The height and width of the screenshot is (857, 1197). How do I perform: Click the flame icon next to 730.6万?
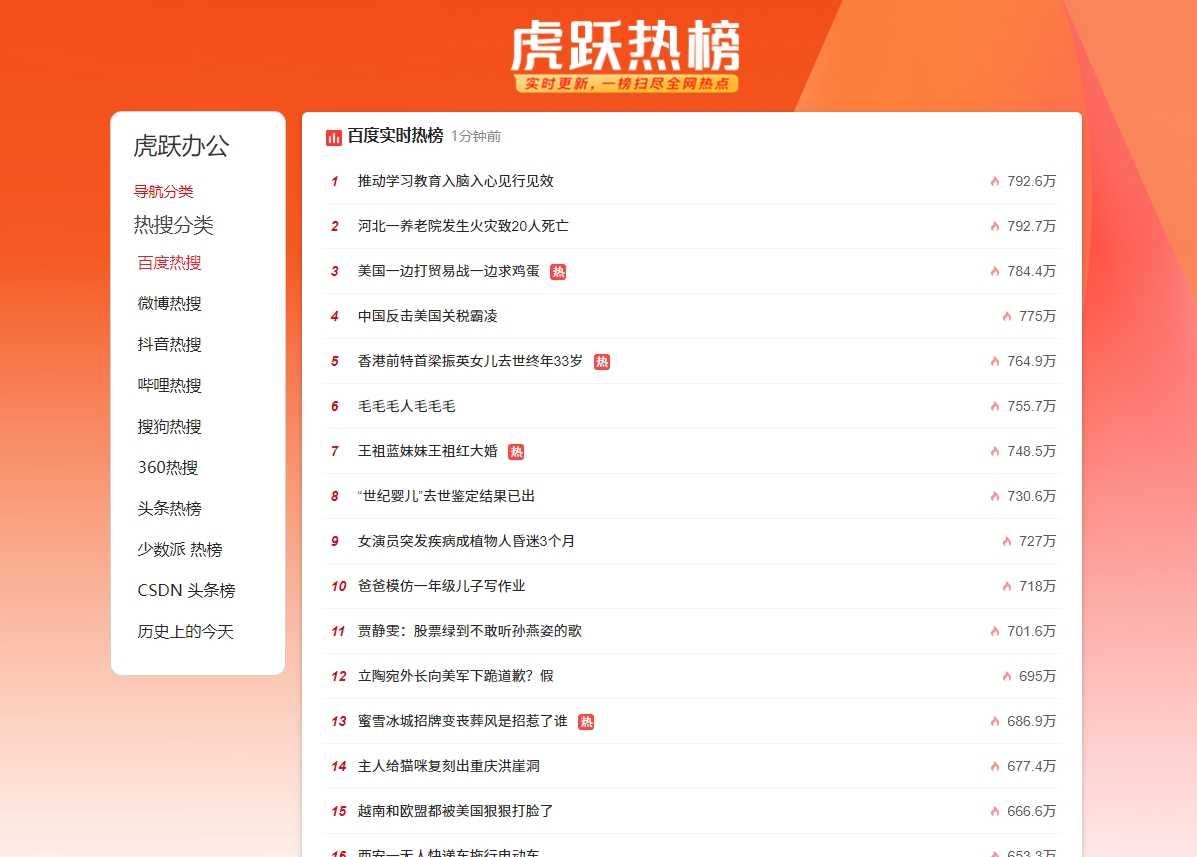coord(995,497)
